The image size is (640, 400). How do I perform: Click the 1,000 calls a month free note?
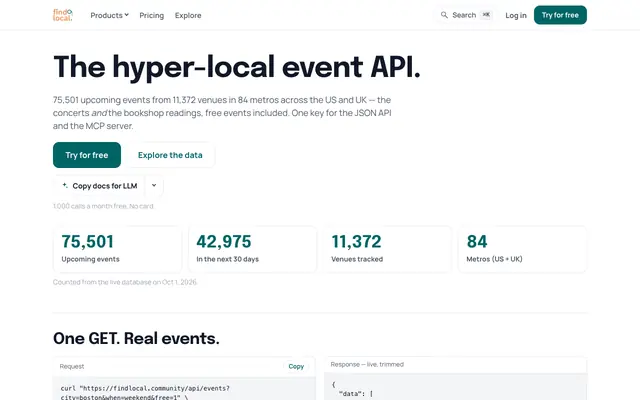[x=104, y=206]
